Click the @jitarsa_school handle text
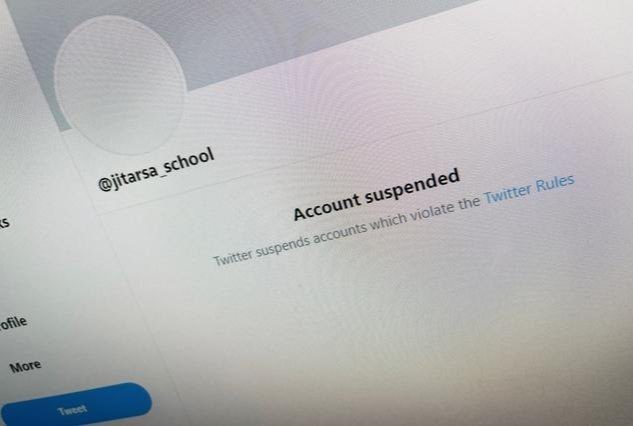Viewport: 633px width, 426px height. click(x=156, y=170)
